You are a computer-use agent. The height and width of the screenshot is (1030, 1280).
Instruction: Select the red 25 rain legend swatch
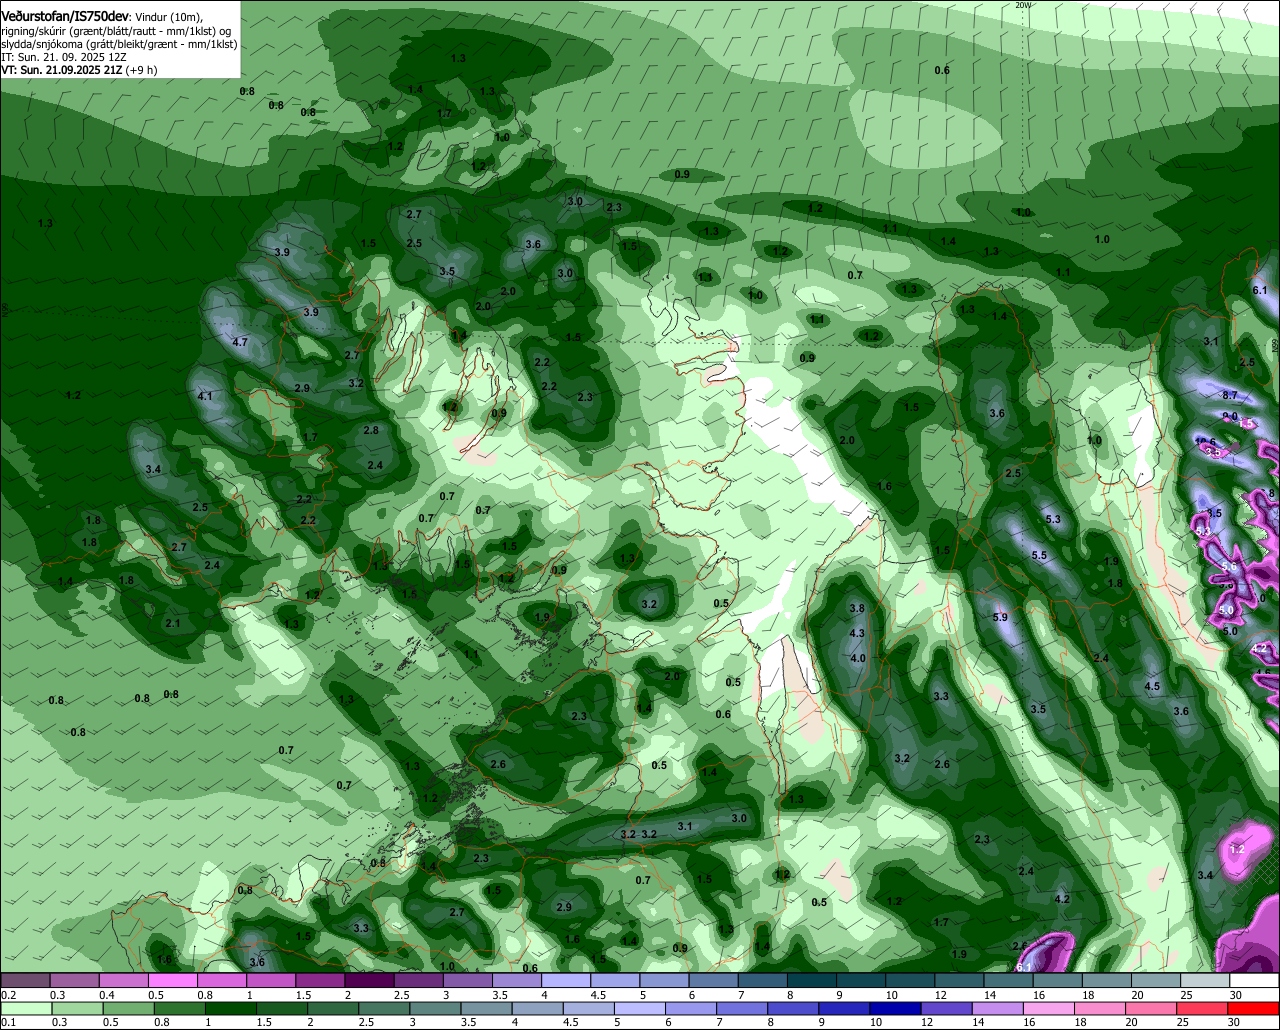pos(1202,1008)
